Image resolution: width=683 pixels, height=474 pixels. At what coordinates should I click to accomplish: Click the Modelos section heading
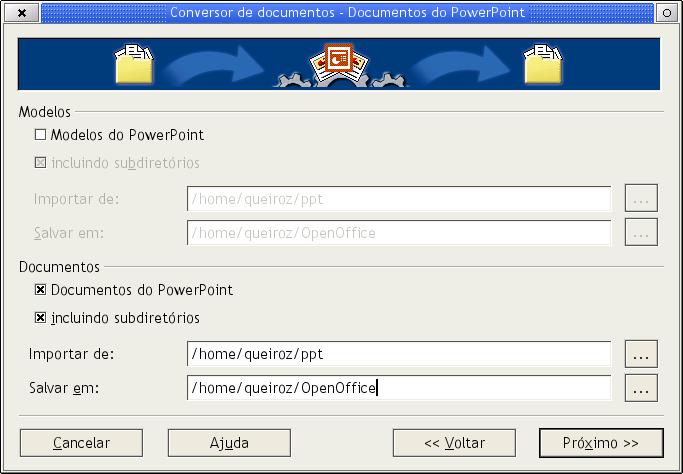pyautogui.click(x=44, y=112)
